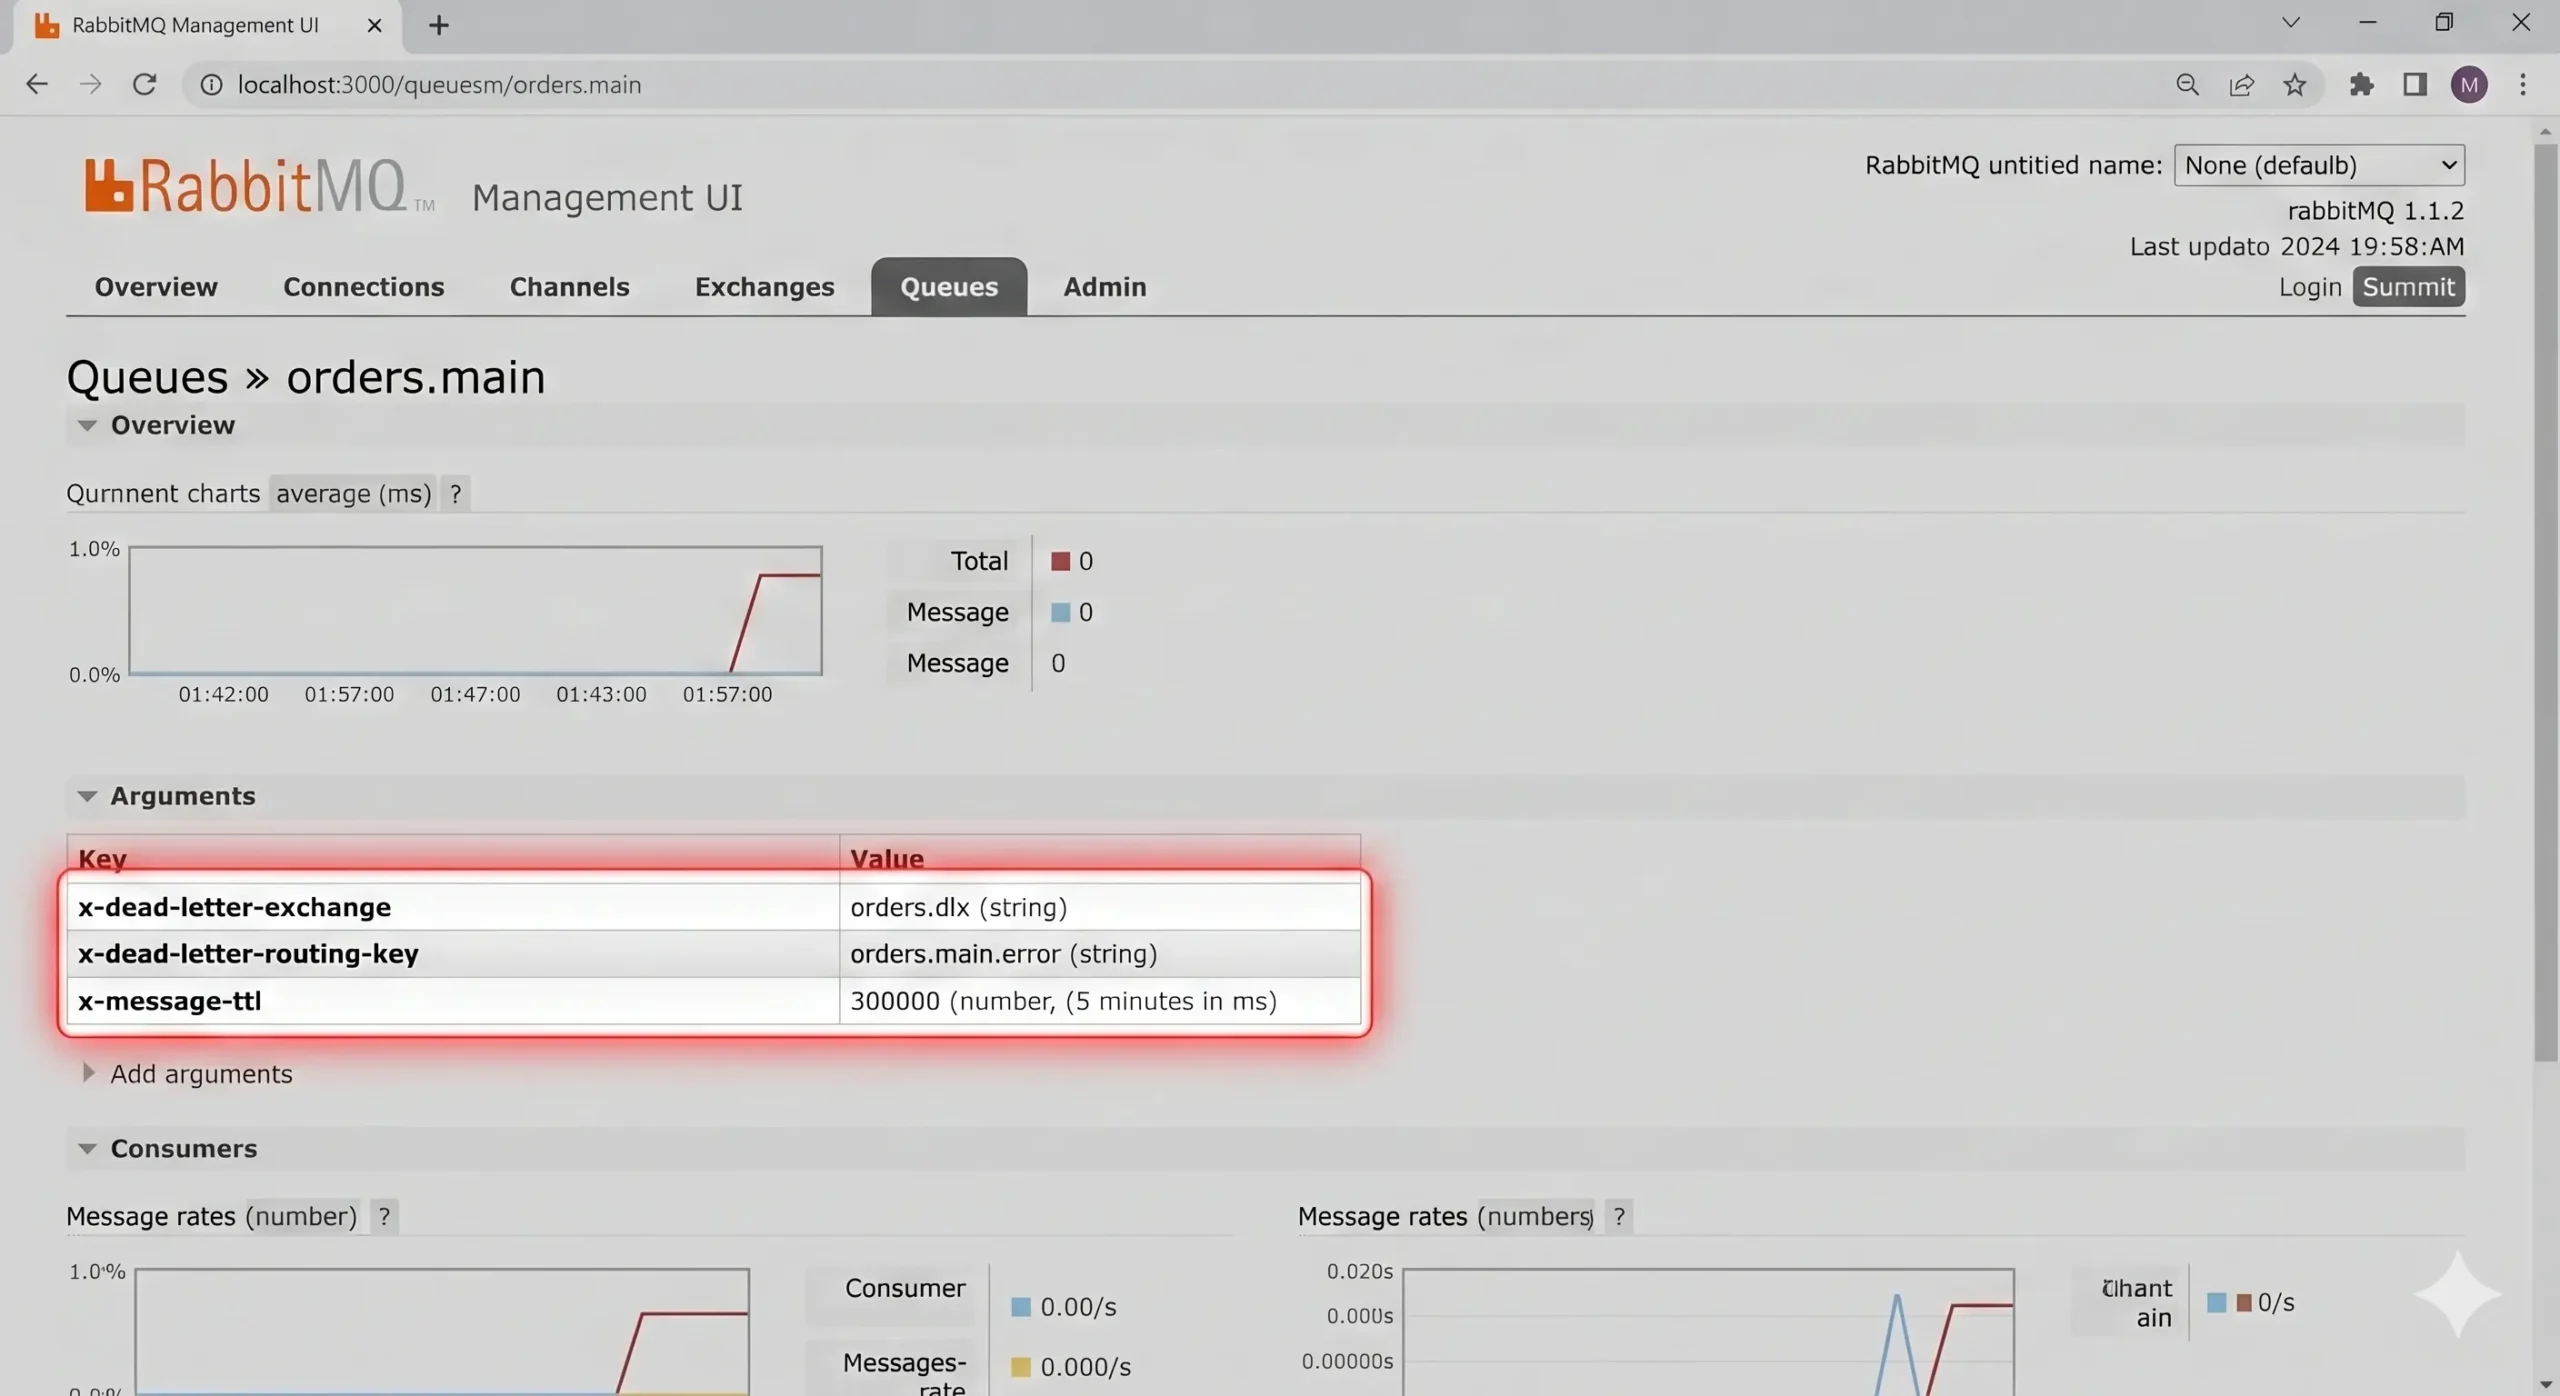
Task: Reload the current page
Action: tap(145, 85)
